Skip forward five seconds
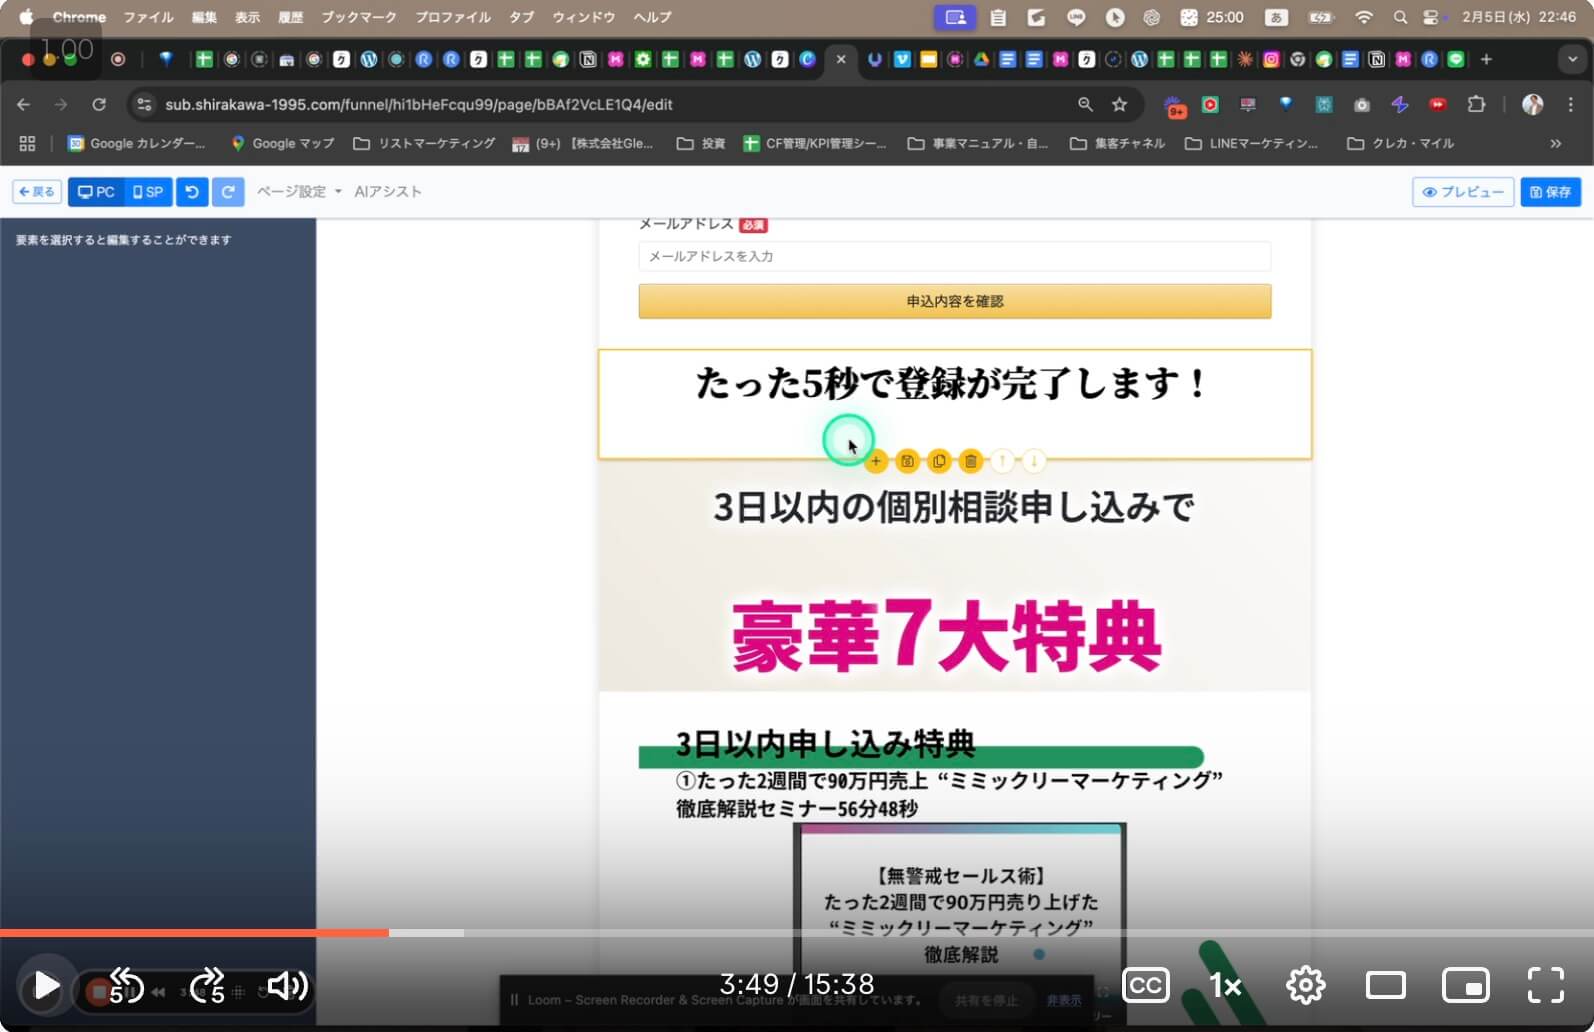Viewport: 1594px width, 1032px height. (x=207, y=986)
